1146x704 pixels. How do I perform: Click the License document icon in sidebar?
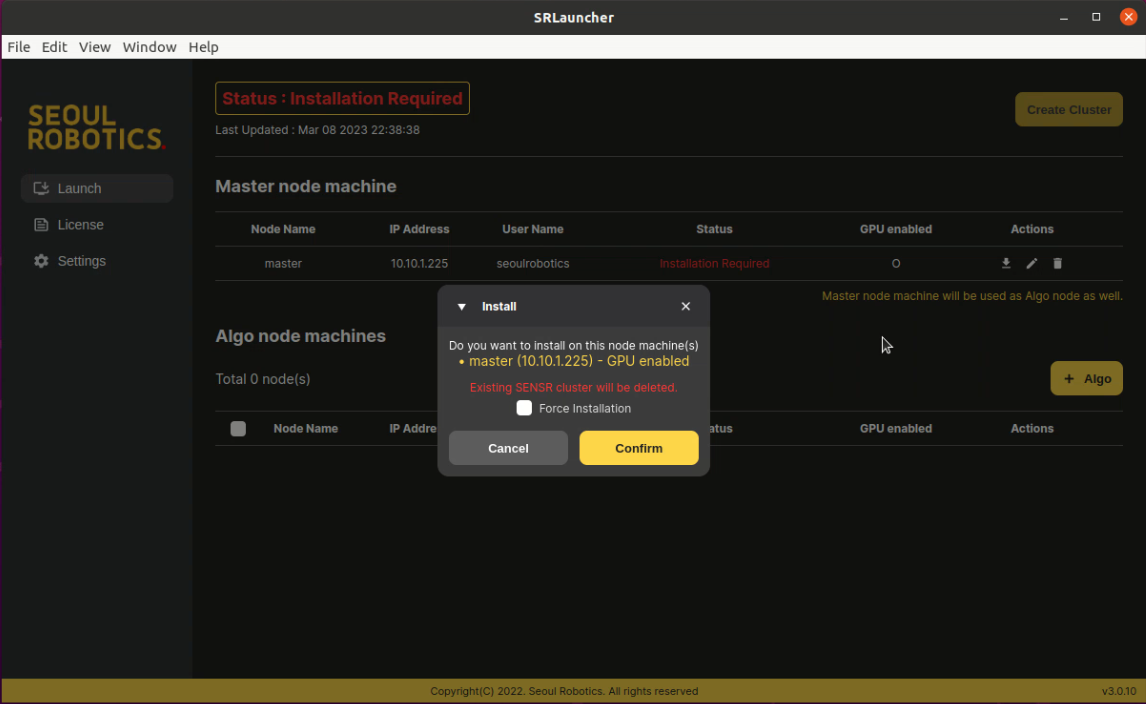tap(41, 225)
